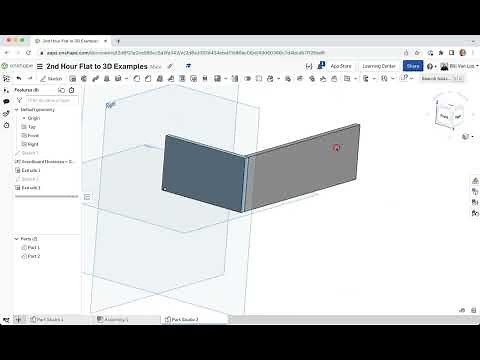Collapse the Default geometry group
This screenshot has height=360, width=480.
(x=16, y=110)
